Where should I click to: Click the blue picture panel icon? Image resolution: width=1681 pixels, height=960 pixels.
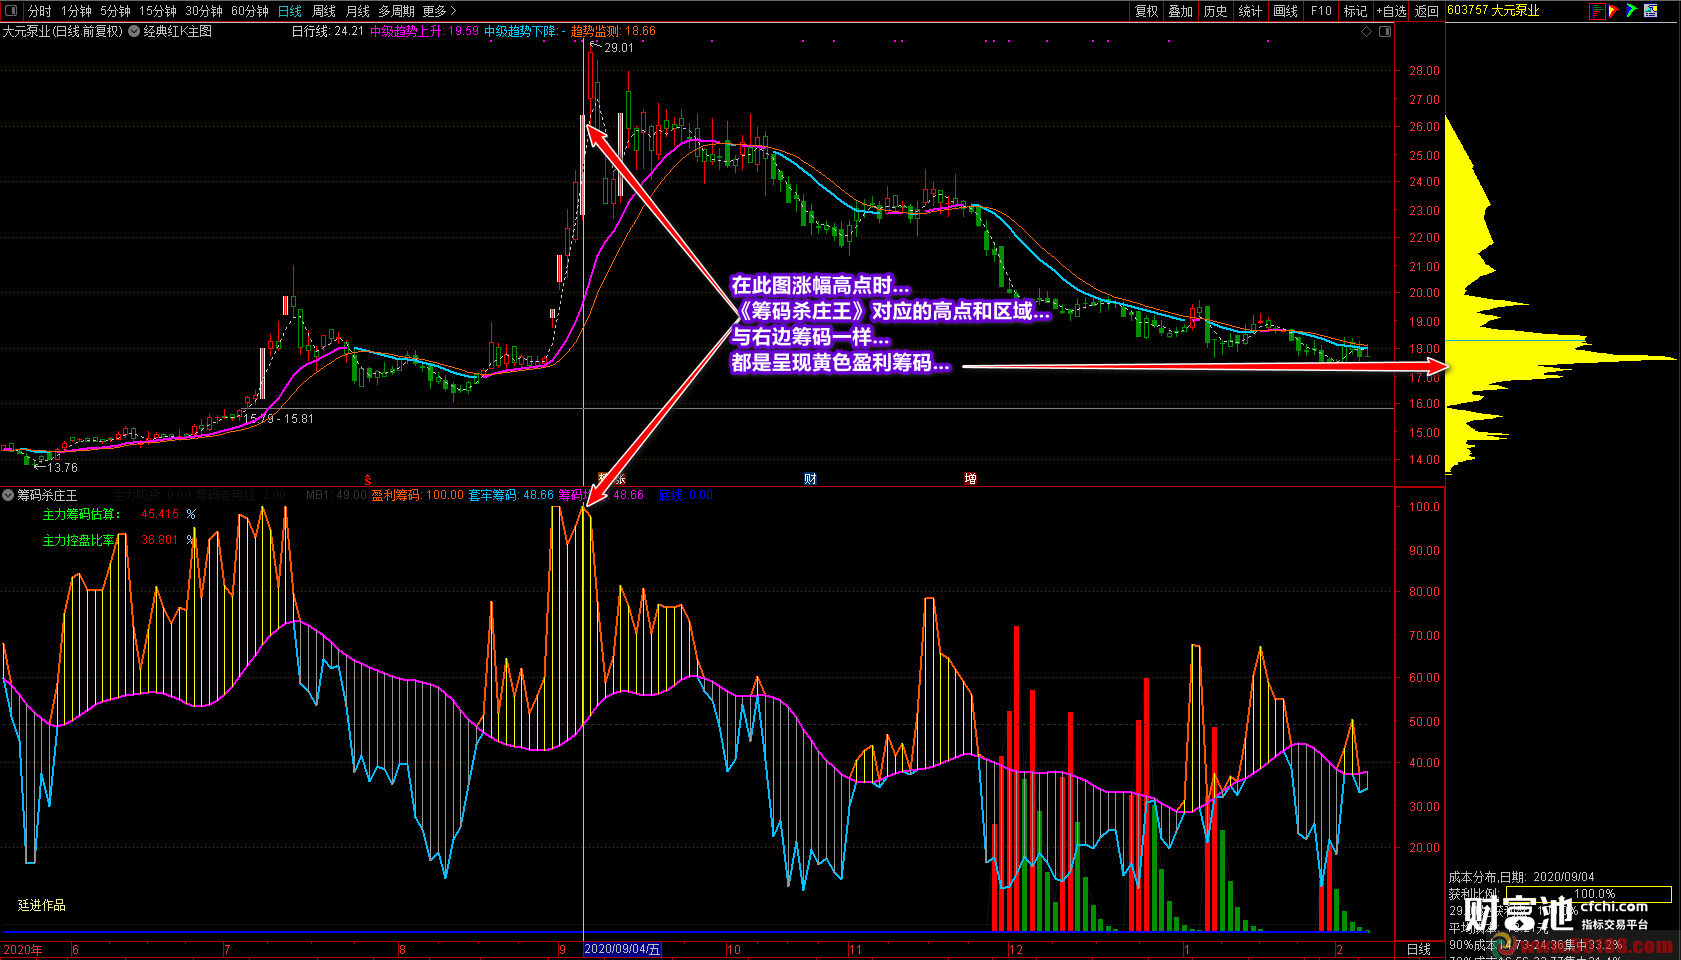(x=1651, y=11)
